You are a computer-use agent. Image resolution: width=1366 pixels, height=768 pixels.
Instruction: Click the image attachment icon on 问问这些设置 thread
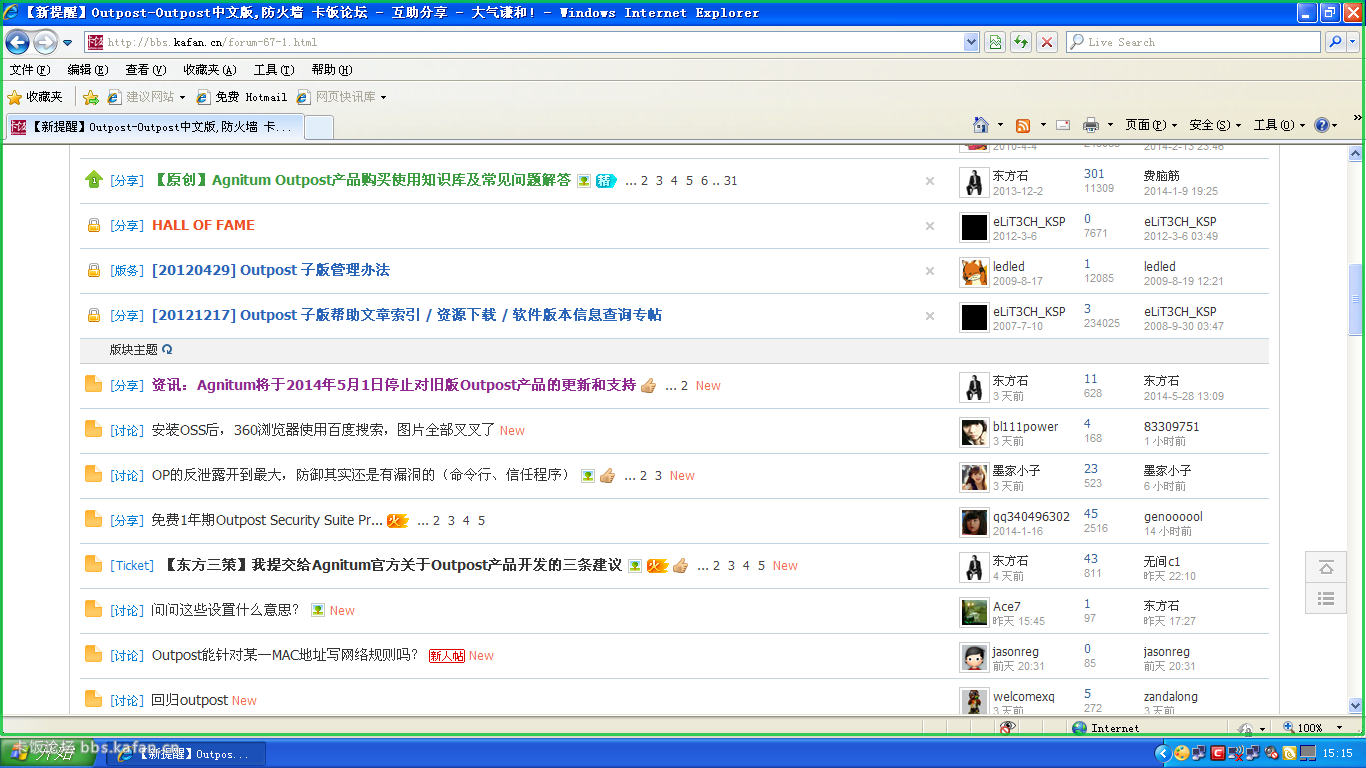[x=318, y=610]
